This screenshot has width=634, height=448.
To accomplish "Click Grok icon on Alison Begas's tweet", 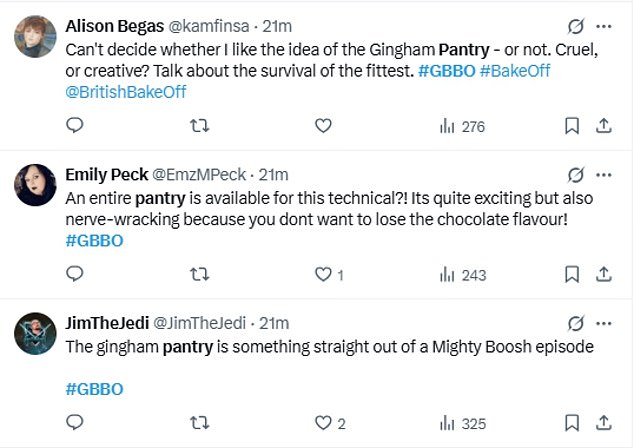I will (x=575, y=27).
